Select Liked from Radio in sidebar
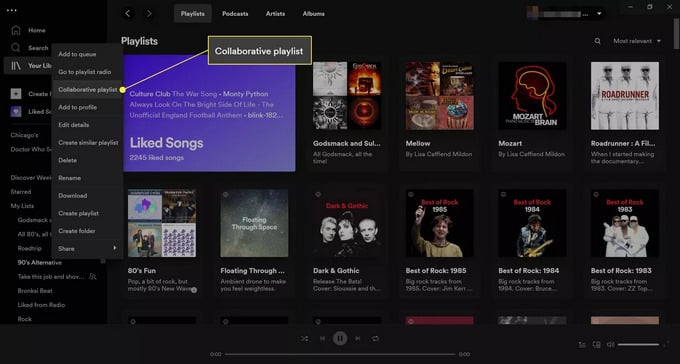This screenshot has width=680, height=364. coord(41,305)
